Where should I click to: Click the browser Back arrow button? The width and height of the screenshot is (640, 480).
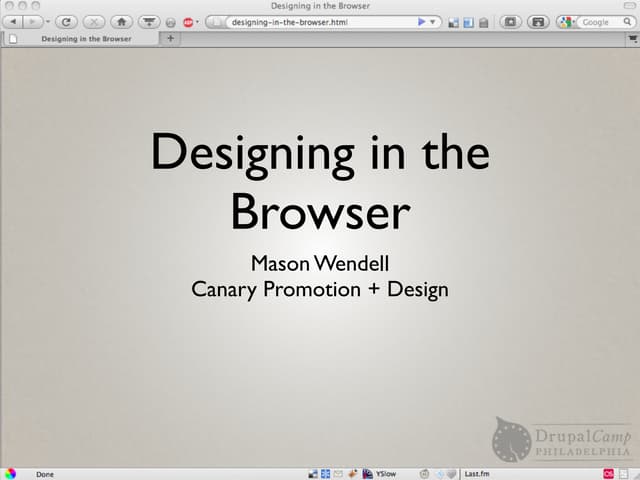pyautogui.click(x=13, y=21)
